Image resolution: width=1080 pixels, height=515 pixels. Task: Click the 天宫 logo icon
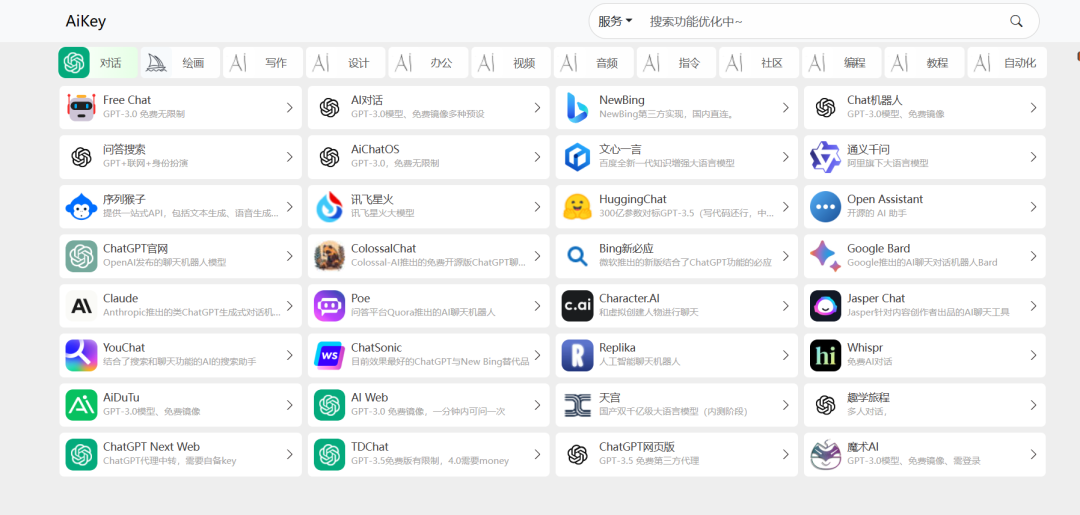(577, 405)
